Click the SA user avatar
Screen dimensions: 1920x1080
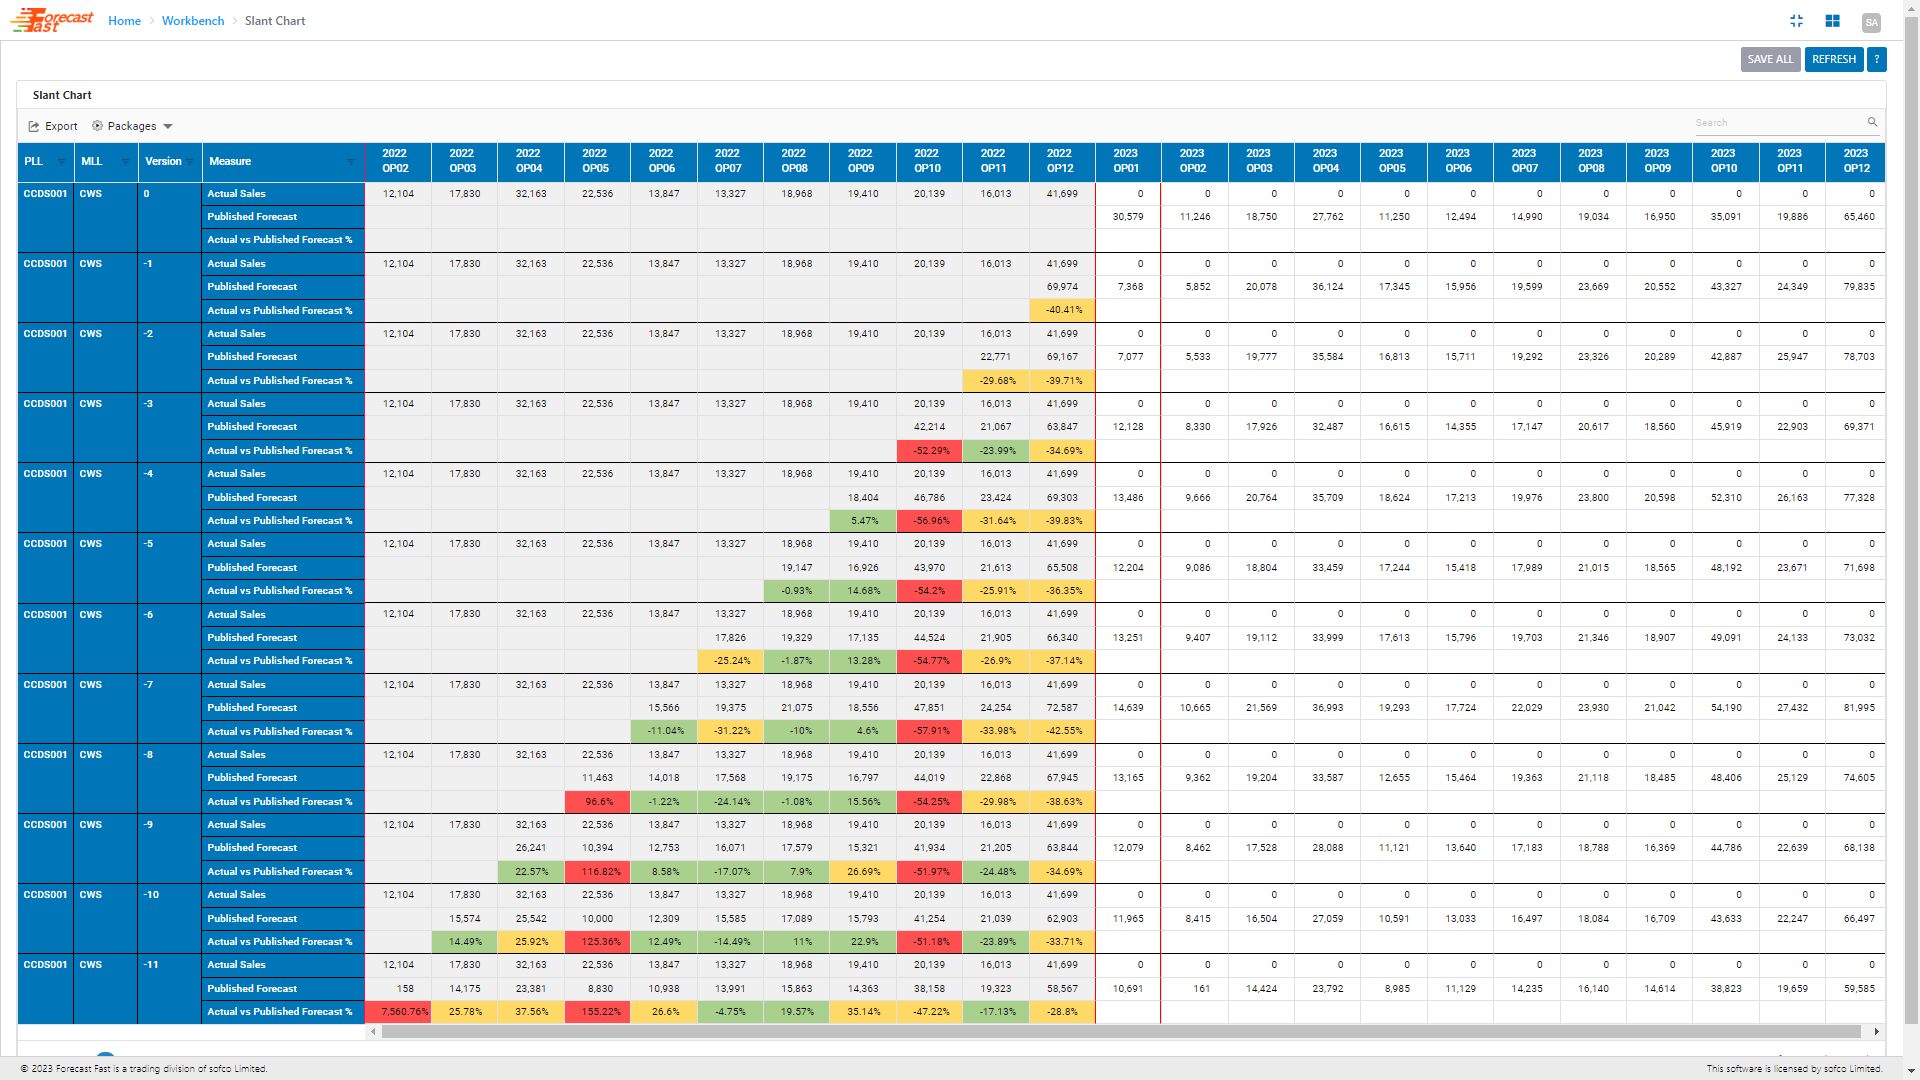(x=1871, y=23)
